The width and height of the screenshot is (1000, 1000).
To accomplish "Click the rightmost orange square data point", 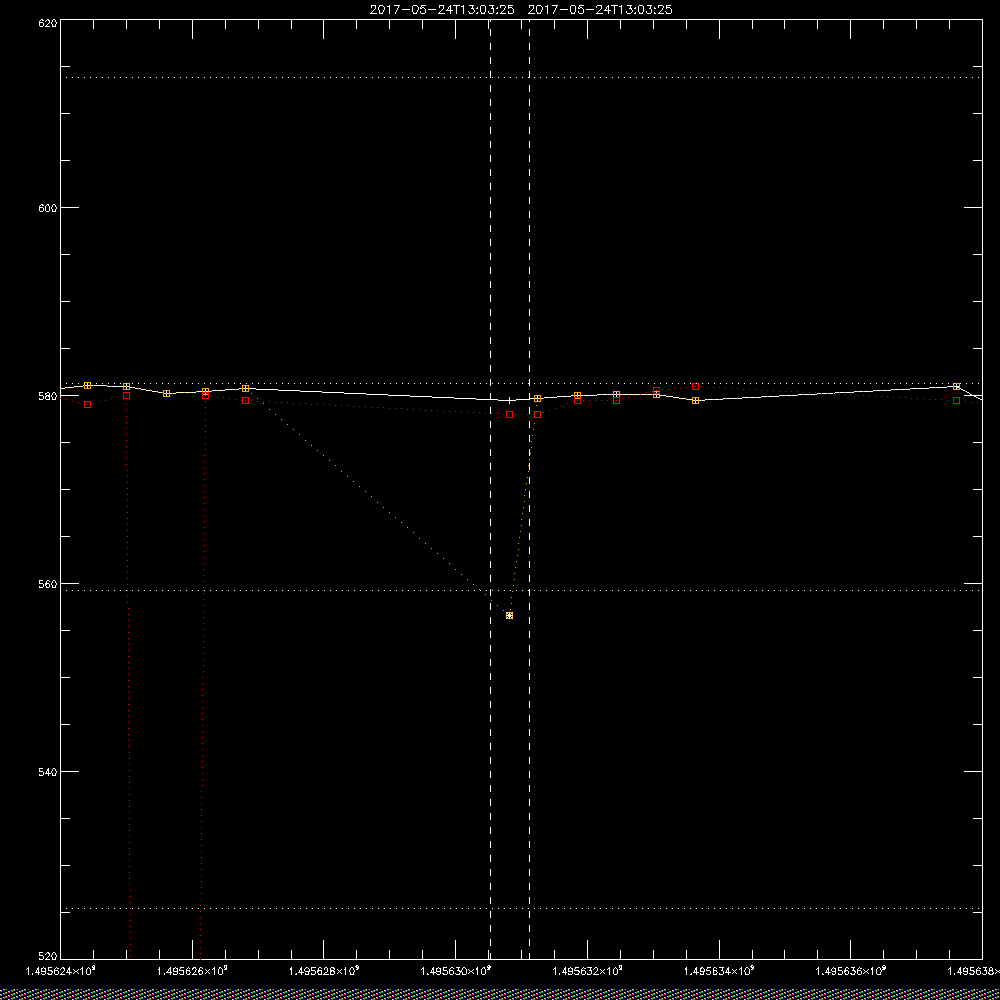I will coord(957,386).
